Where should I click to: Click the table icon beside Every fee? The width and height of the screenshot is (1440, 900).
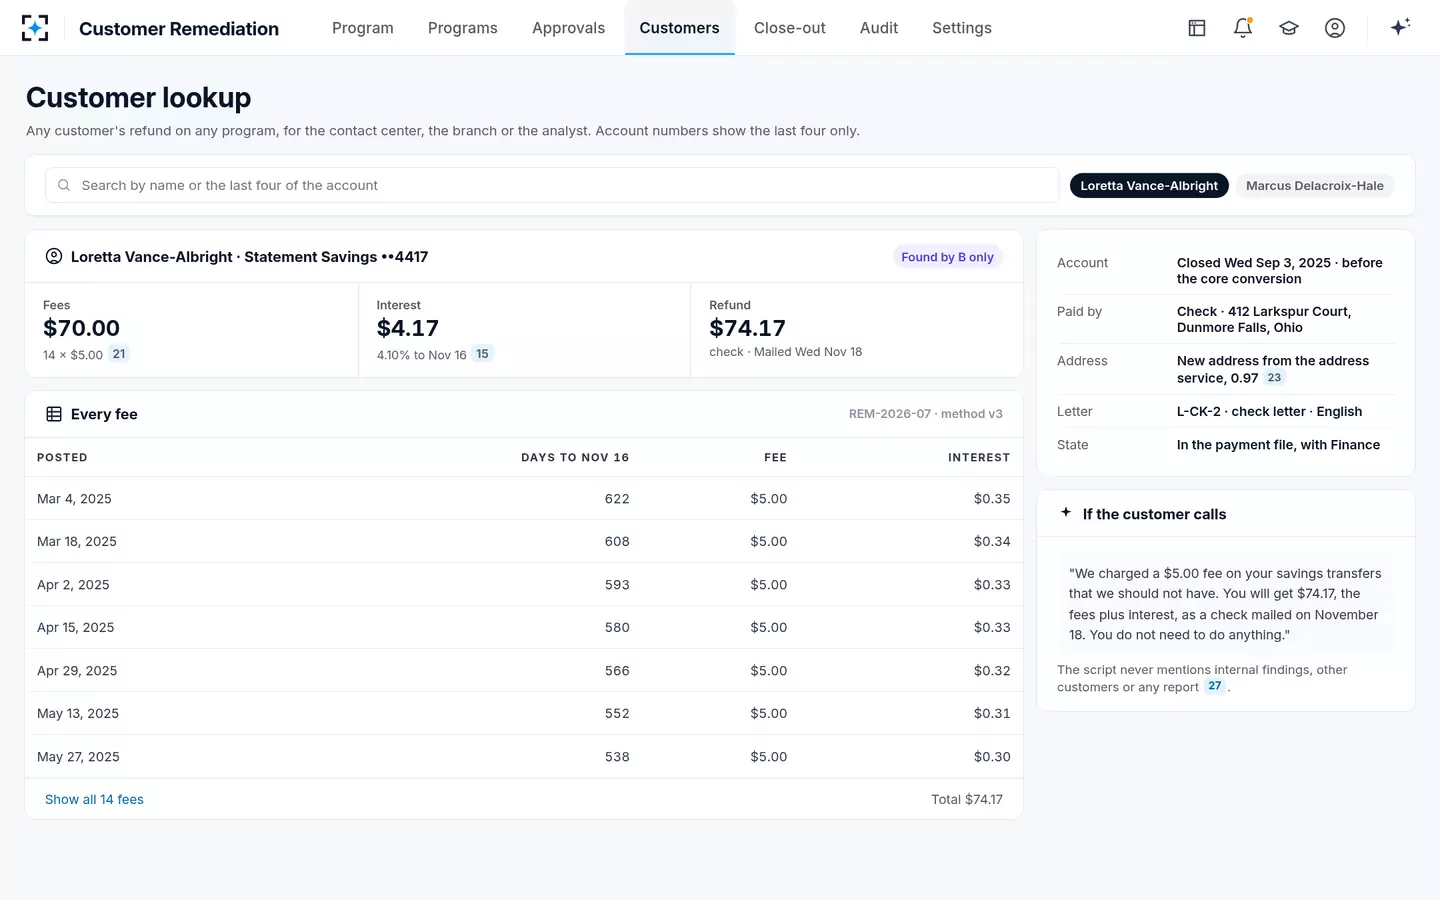coord(54,414)
